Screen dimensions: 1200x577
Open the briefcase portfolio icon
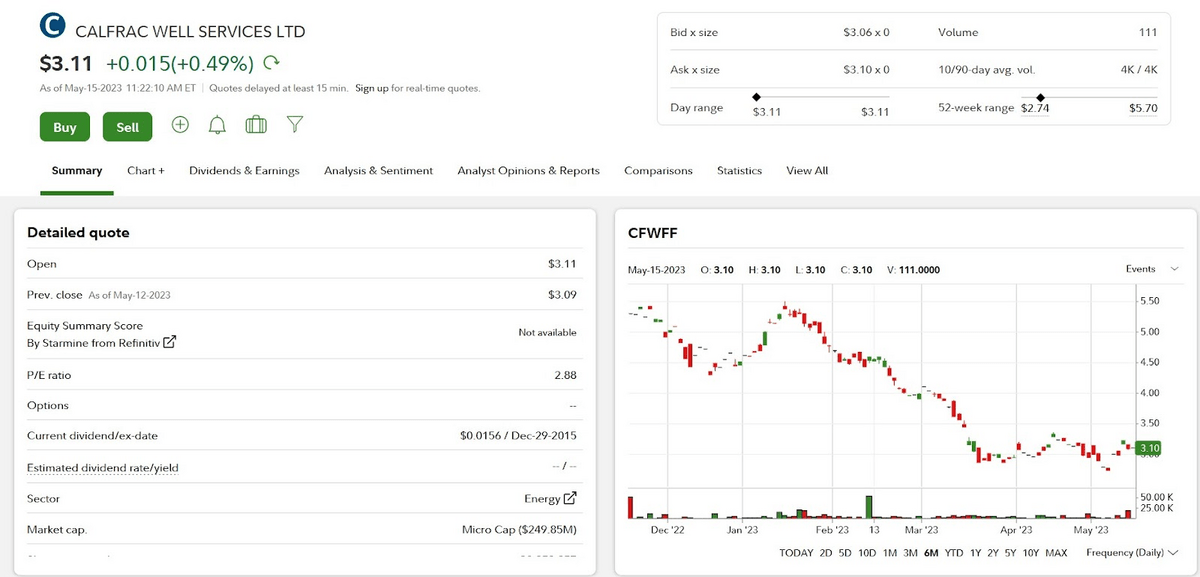coord(256,125)
